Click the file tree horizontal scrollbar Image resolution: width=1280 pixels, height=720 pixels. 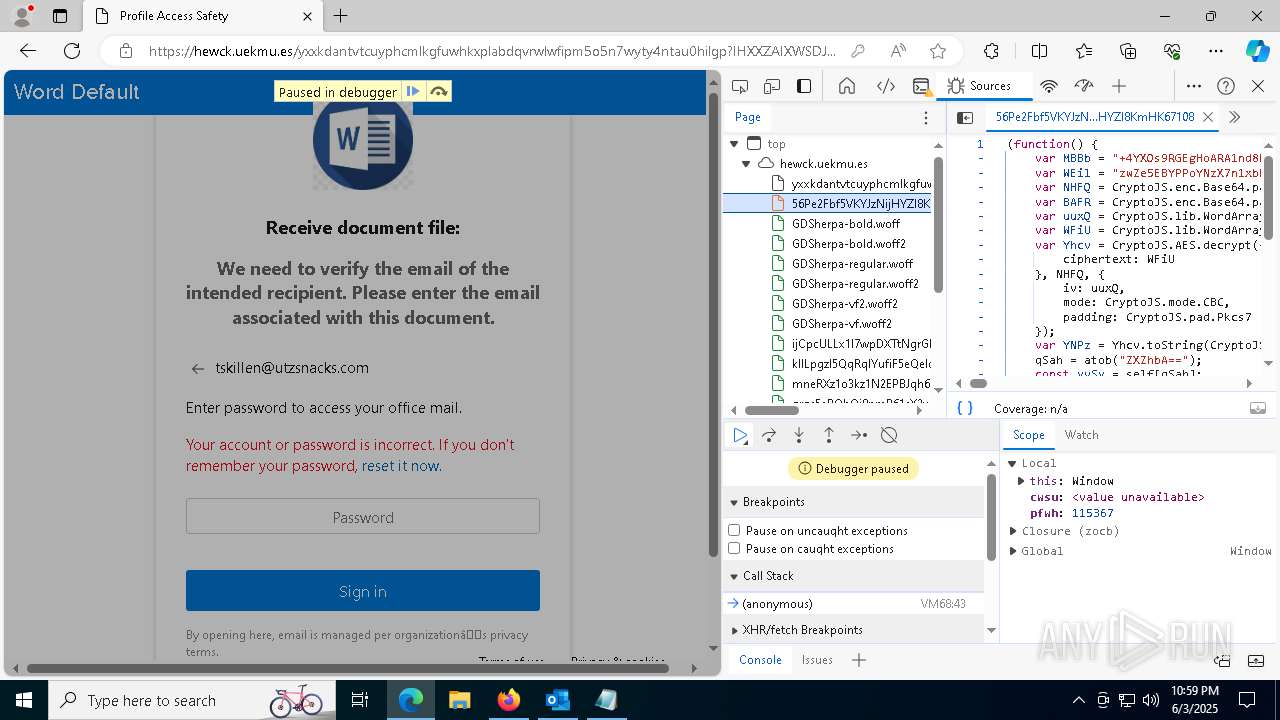tap(771, 410)
